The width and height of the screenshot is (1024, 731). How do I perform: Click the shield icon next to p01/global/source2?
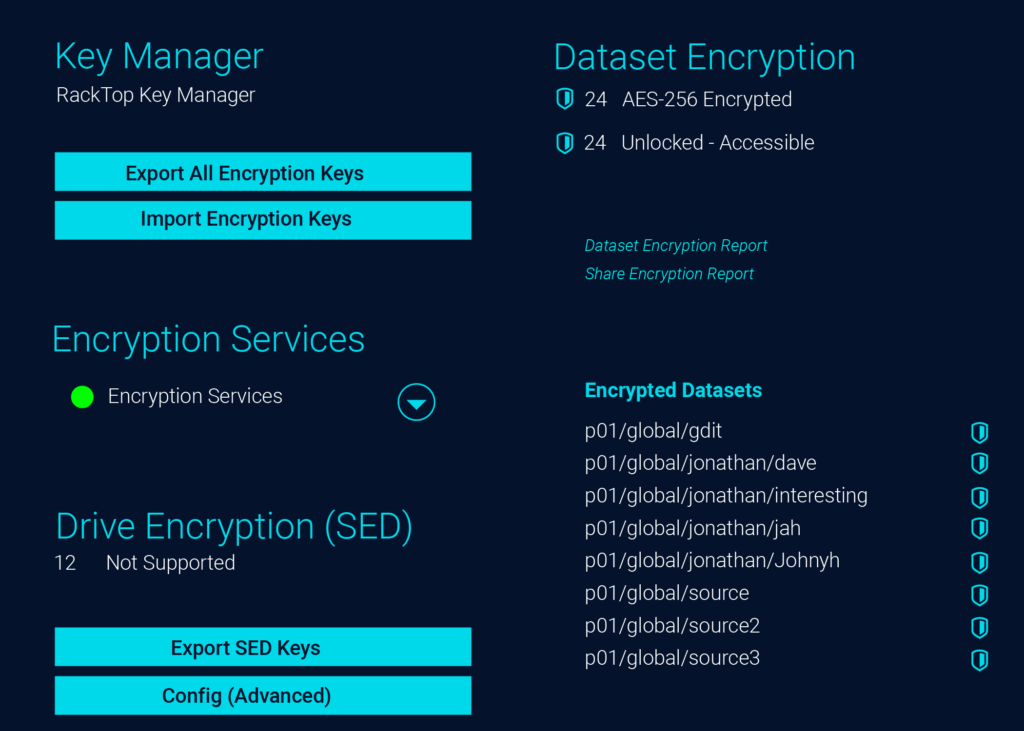[979, 627]
